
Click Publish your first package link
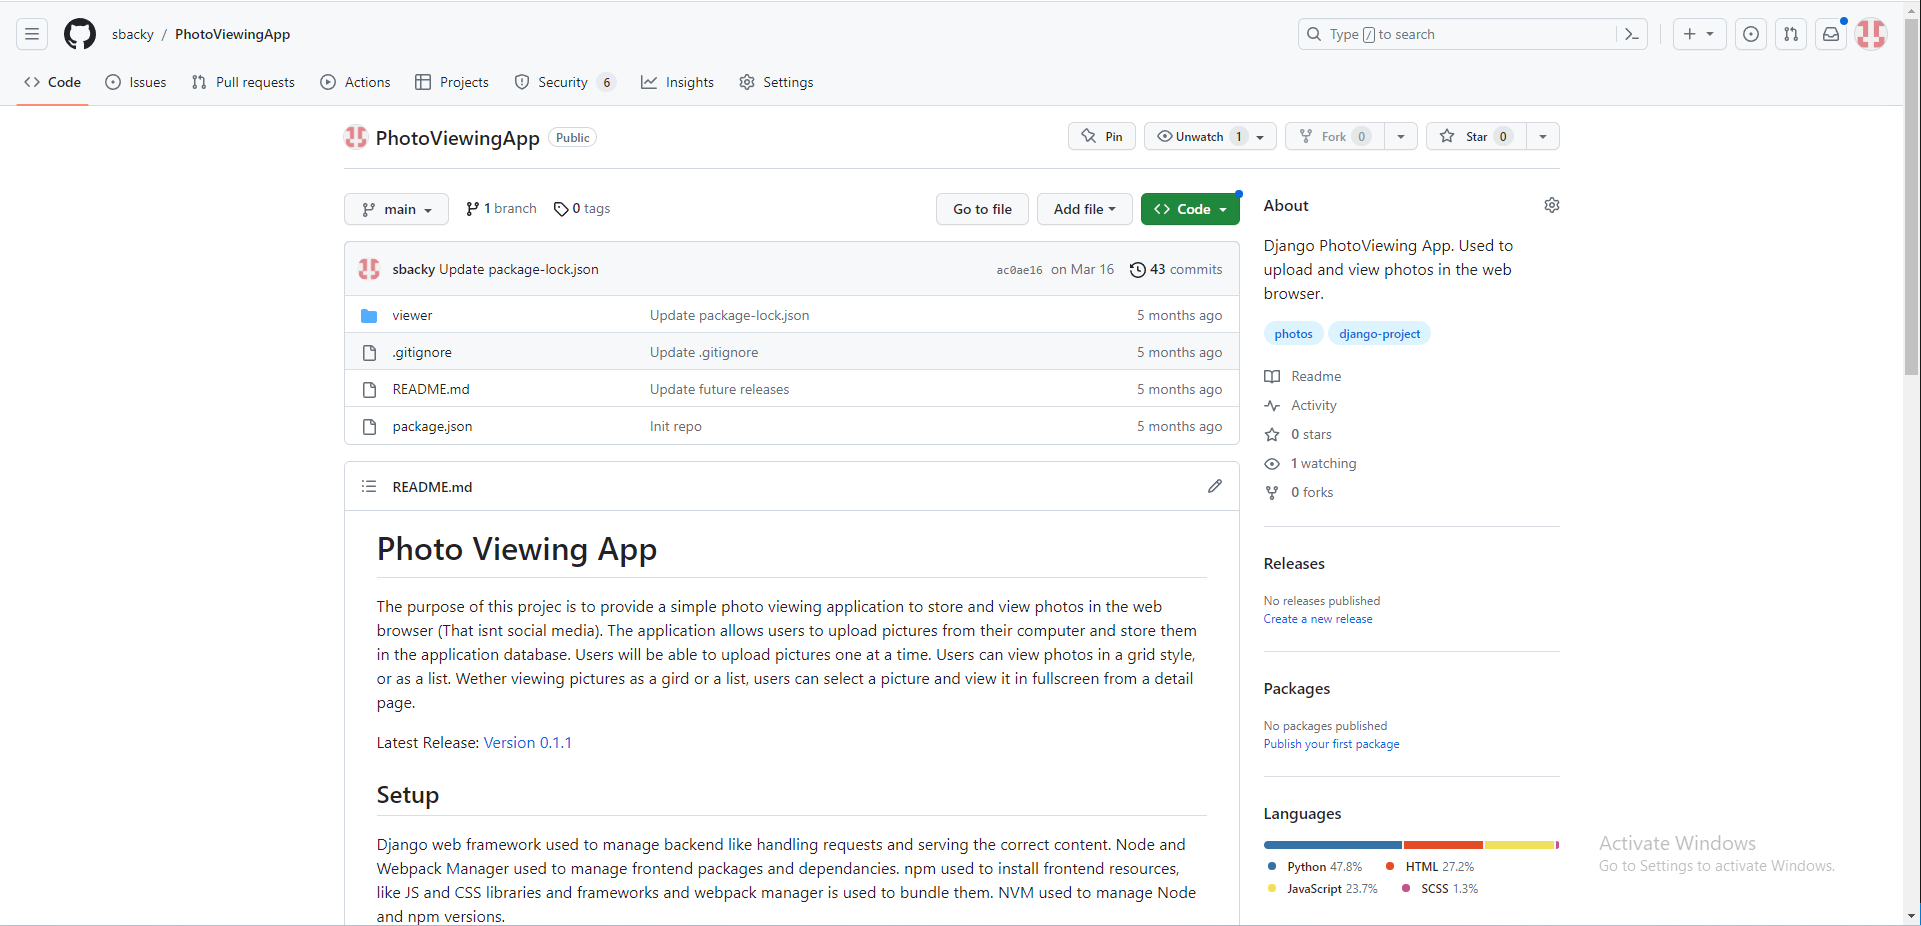1331,744
